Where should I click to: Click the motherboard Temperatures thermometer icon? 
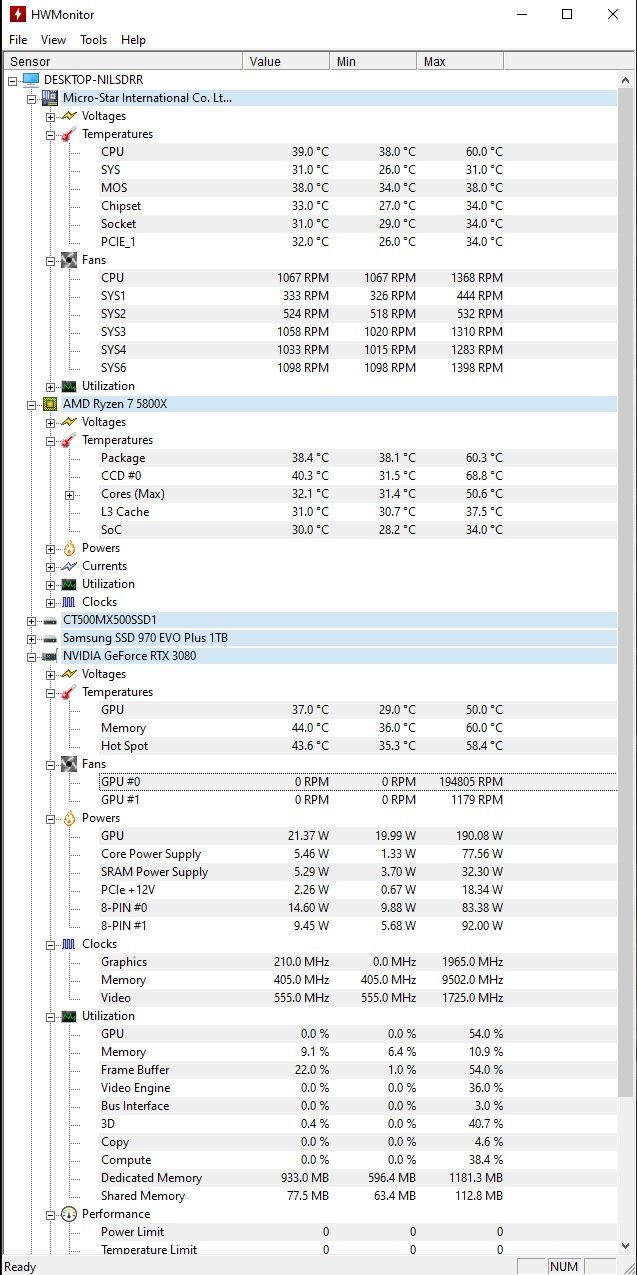click(x=68, y=134)
